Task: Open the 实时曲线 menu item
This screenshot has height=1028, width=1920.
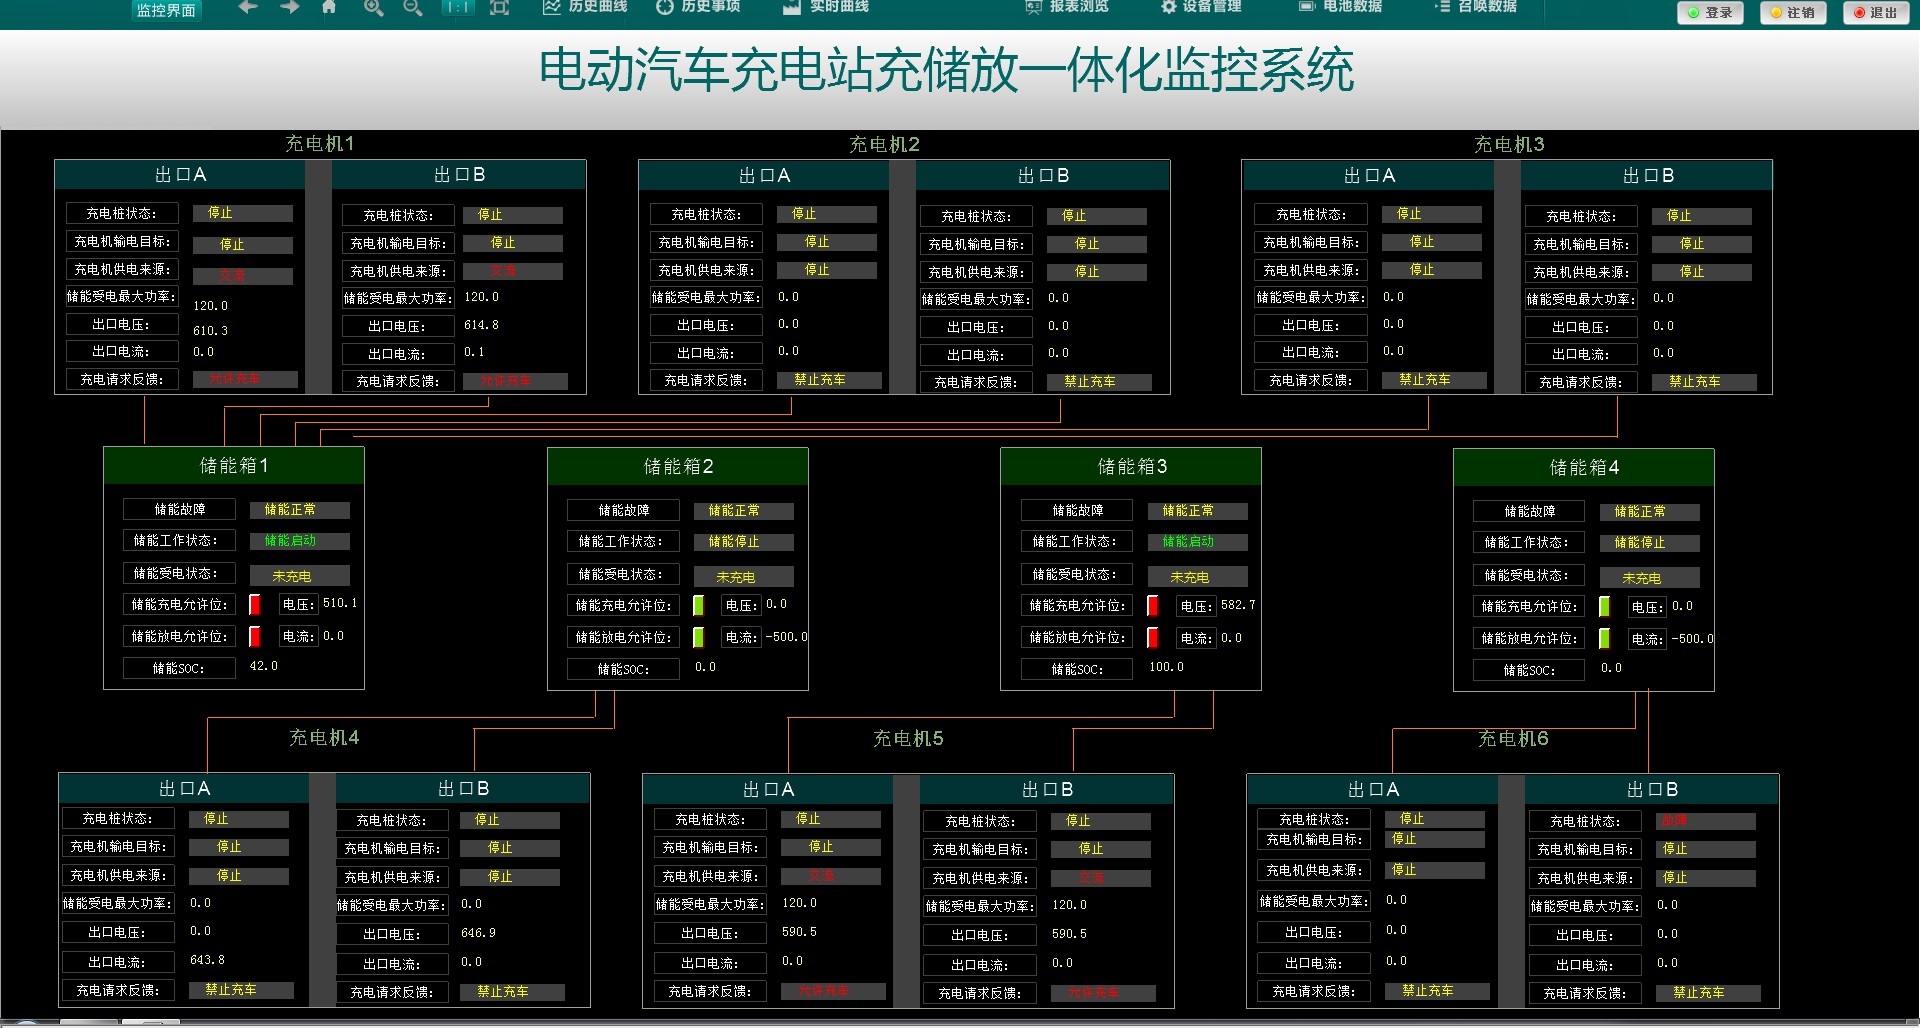Action: tap(826, 8)
